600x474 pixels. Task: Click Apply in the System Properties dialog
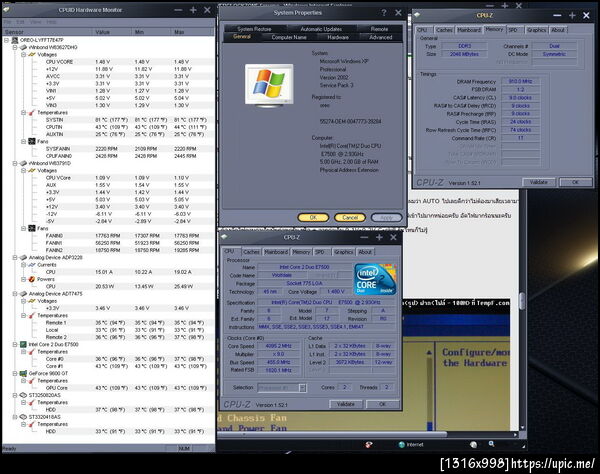click(x=386, y=217)
